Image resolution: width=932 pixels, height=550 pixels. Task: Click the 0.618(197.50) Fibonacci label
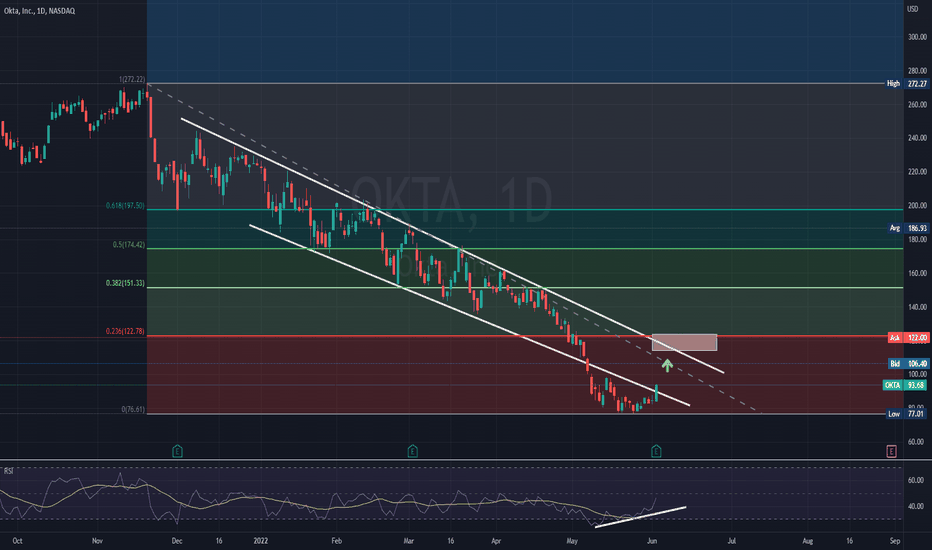125,206
